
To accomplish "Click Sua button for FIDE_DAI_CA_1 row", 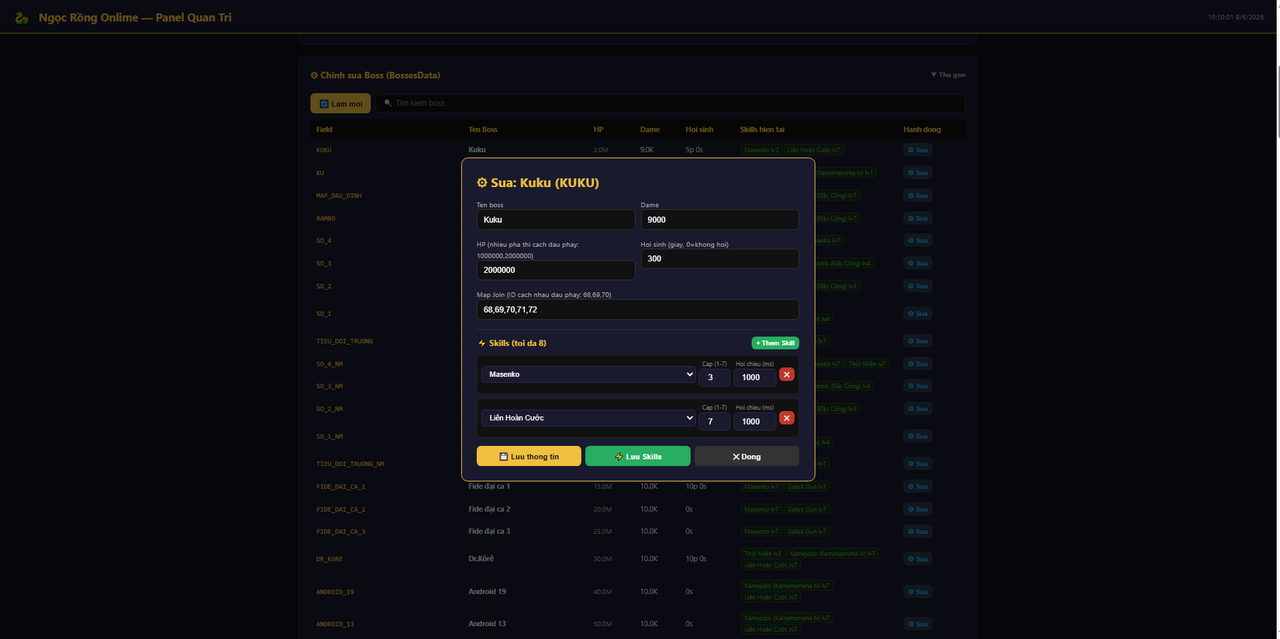I will coord(917,486).
